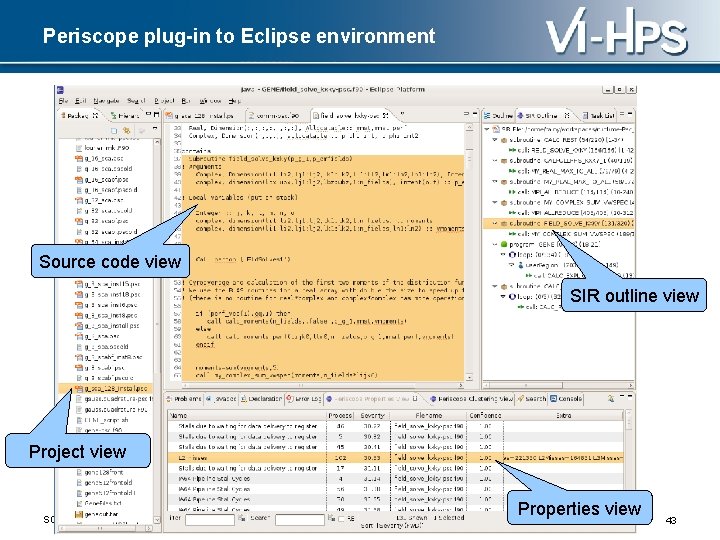This screenshot has width=720, height=540.
Task: Click the Eclipse application icon in title bar
Action: point(61,90)
